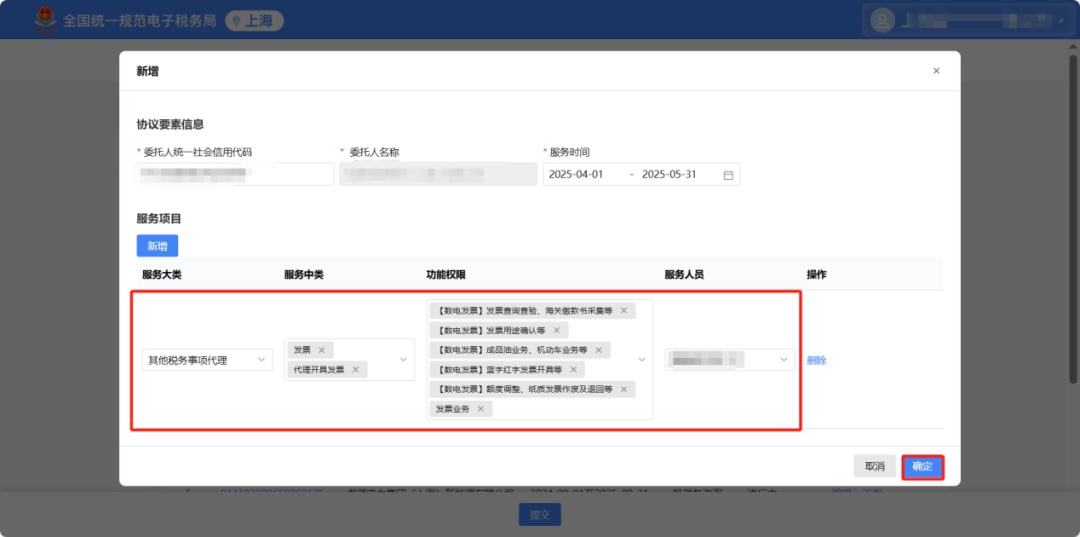Remove the 代理开具发票 tag
1080x537 pixels.
tap(355, 370)
